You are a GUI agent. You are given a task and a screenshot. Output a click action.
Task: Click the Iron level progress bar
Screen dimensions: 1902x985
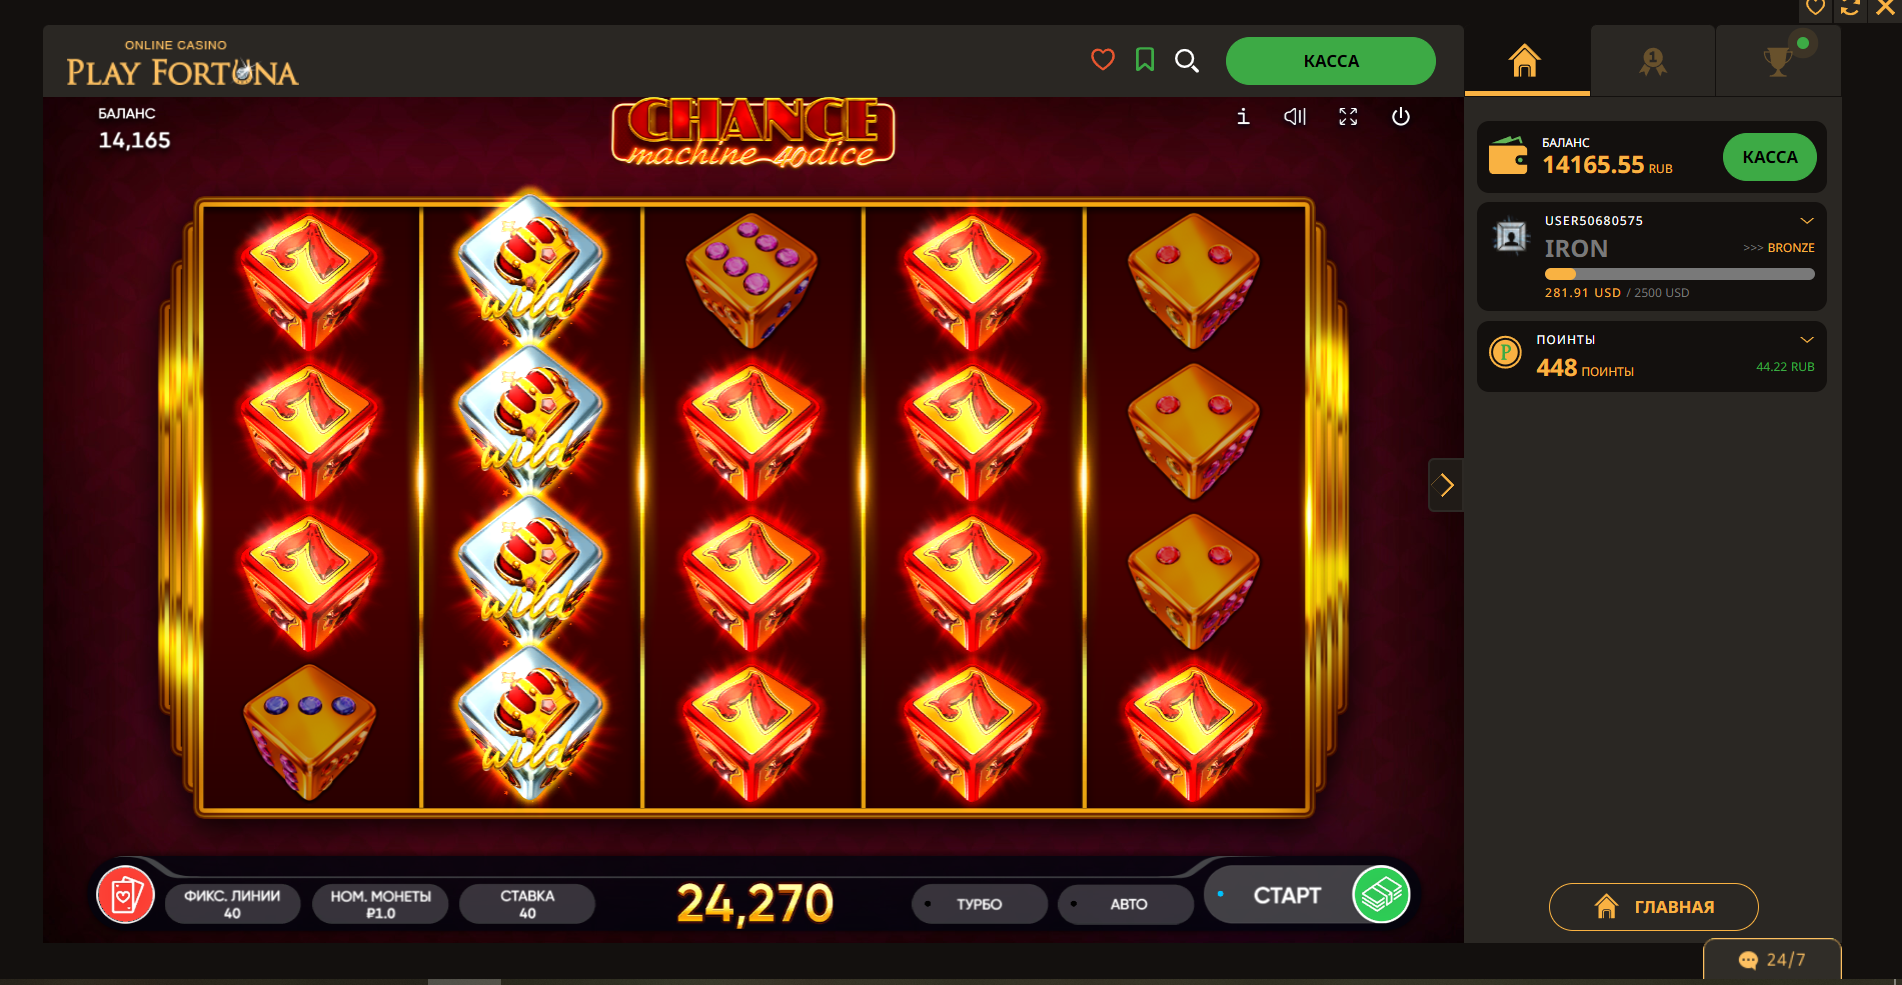pyautogui.click(x=1679, y=274)
